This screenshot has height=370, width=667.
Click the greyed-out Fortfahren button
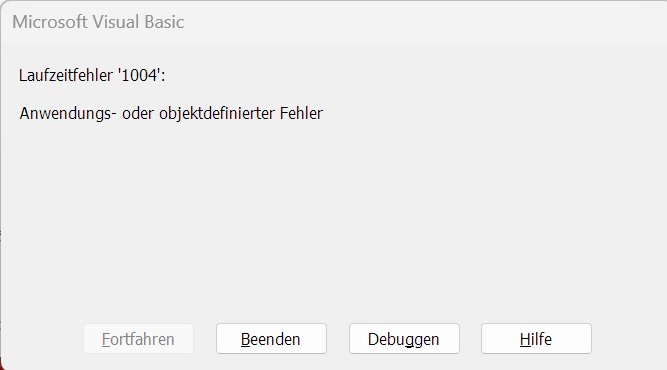point(138,339)
